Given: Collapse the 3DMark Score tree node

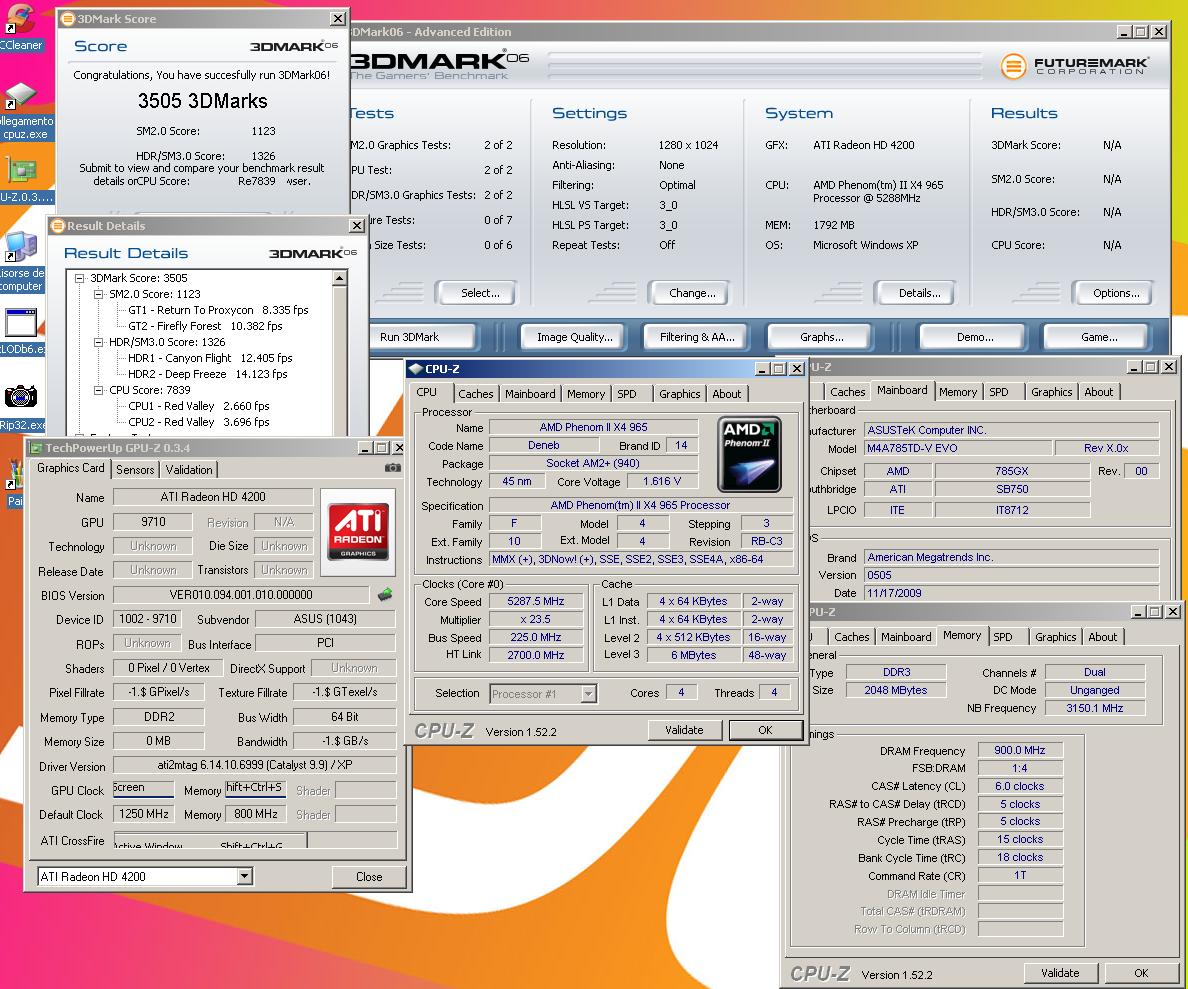Looking at the screenshot, I should [x=80, y=278].
